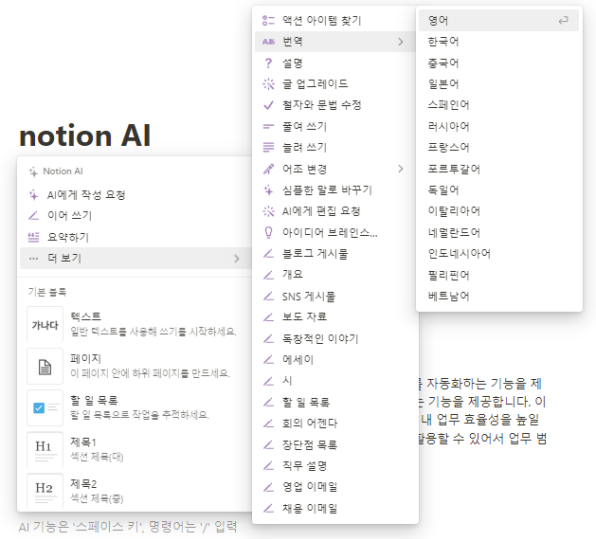Select 포르투갈어 language option
This screenshot has width=596, height=539.
click(x=499, y=169)
